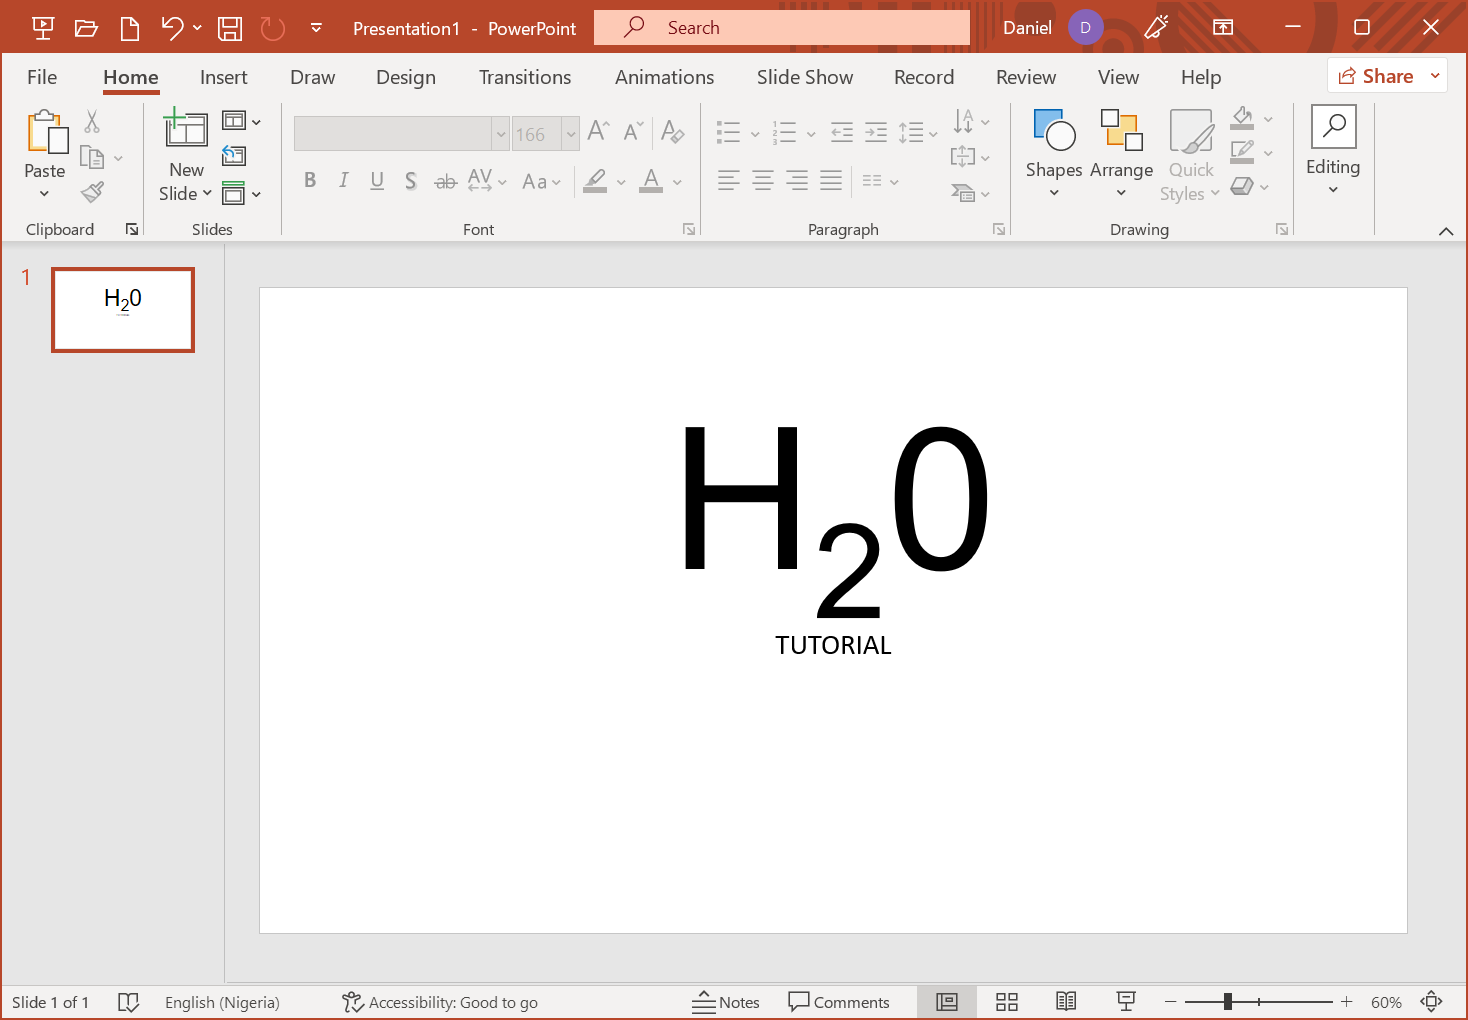
Task: Expand the font size dropdown
Action: click(x=570, y=134)
